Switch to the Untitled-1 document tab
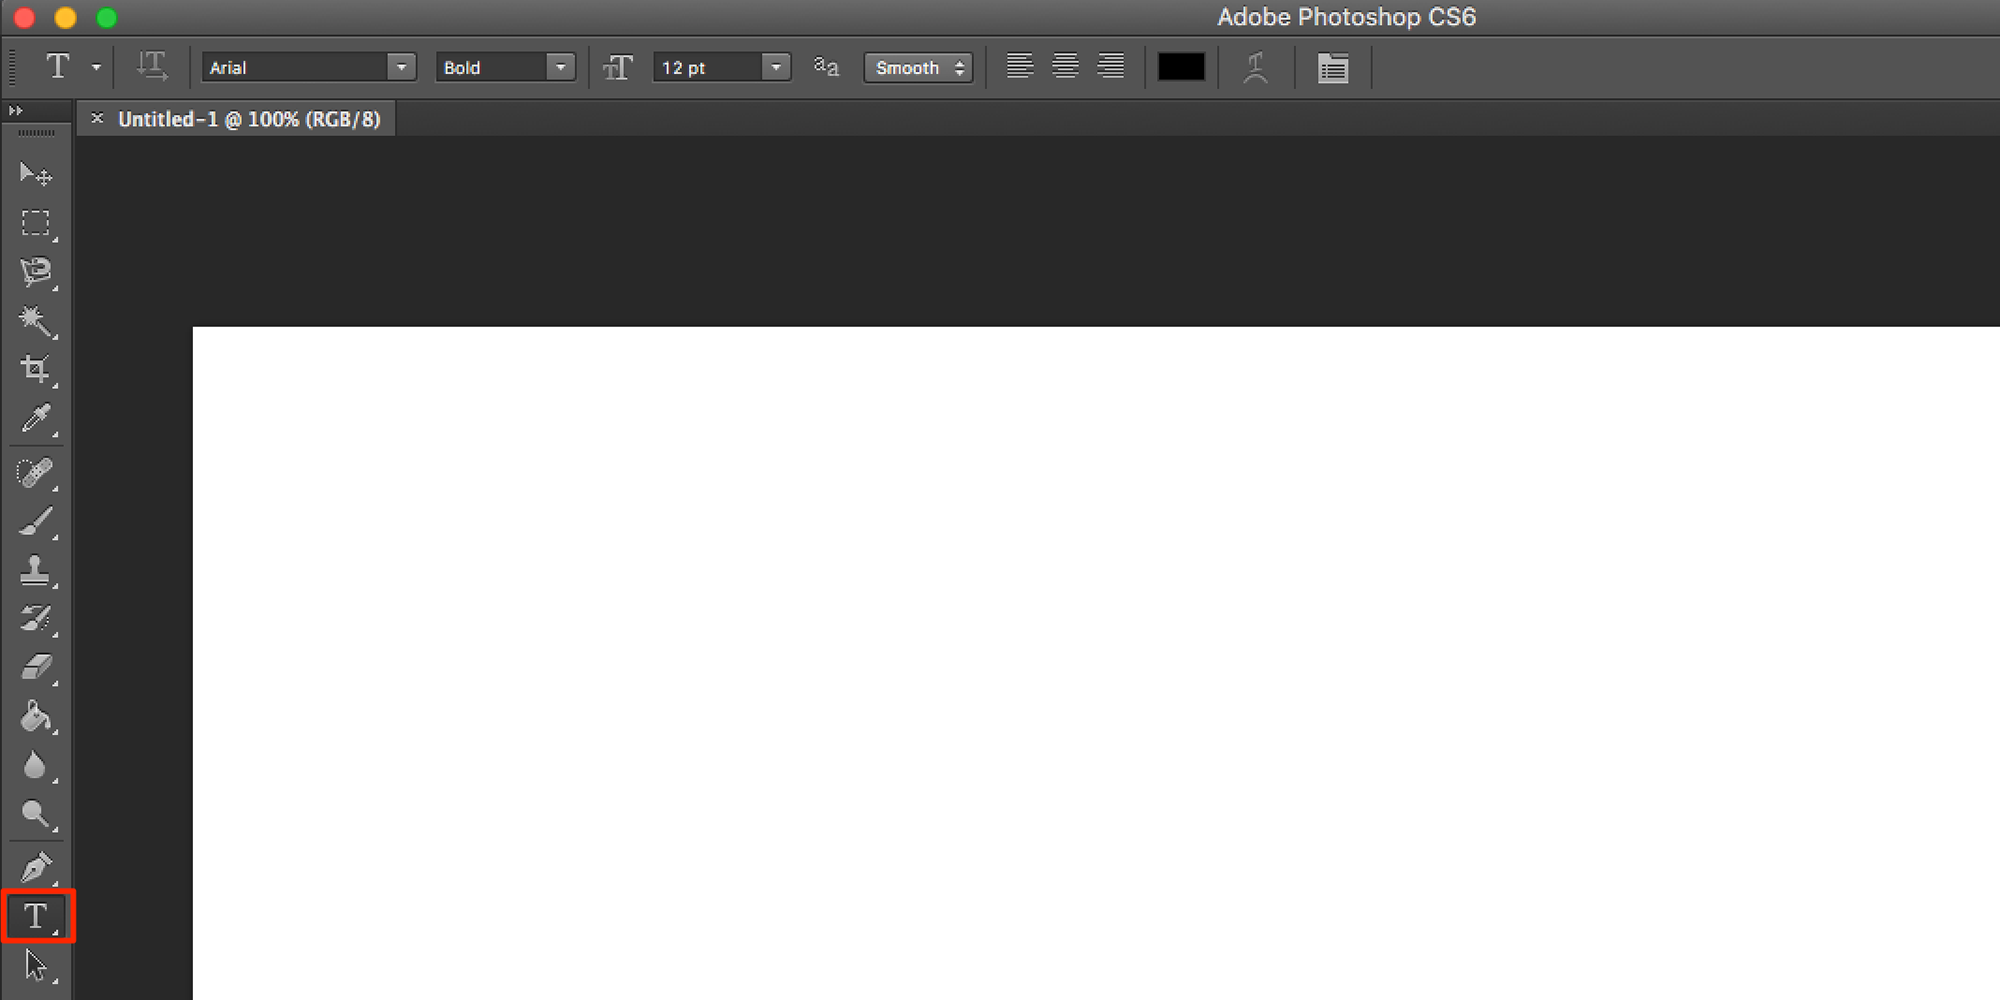This screenshot has height=1000, width=2000. [240, 118]
